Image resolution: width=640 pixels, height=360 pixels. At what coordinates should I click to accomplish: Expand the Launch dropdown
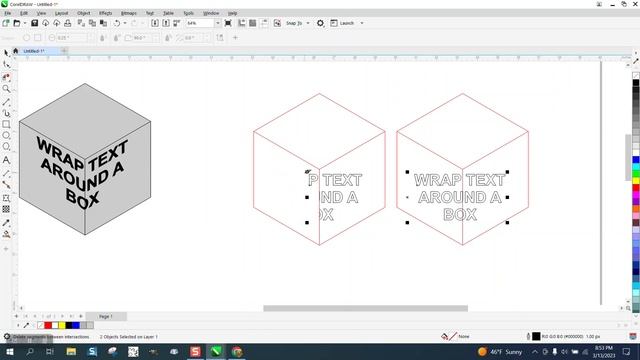(362, 23)
